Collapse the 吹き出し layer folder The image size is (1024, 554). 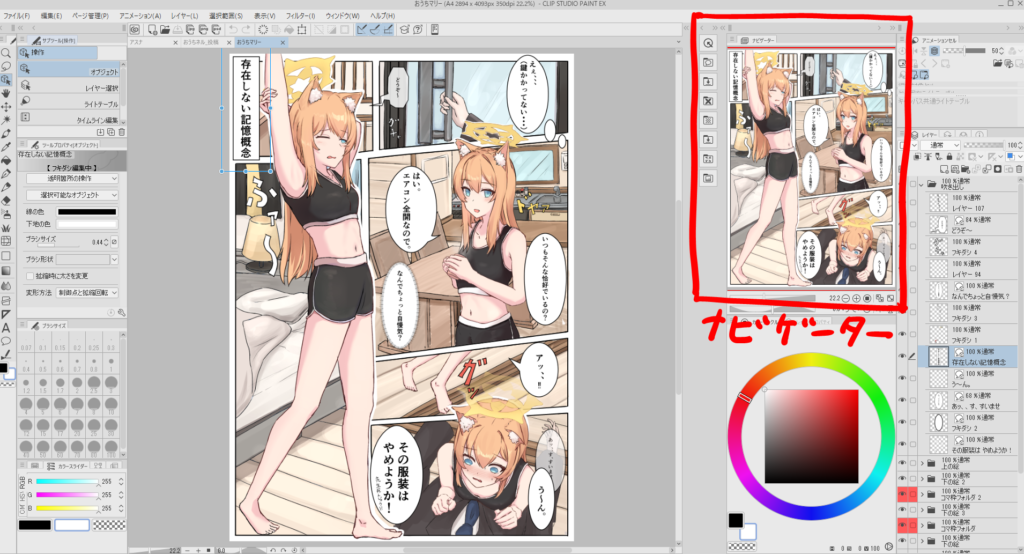[x=921, y=184]
